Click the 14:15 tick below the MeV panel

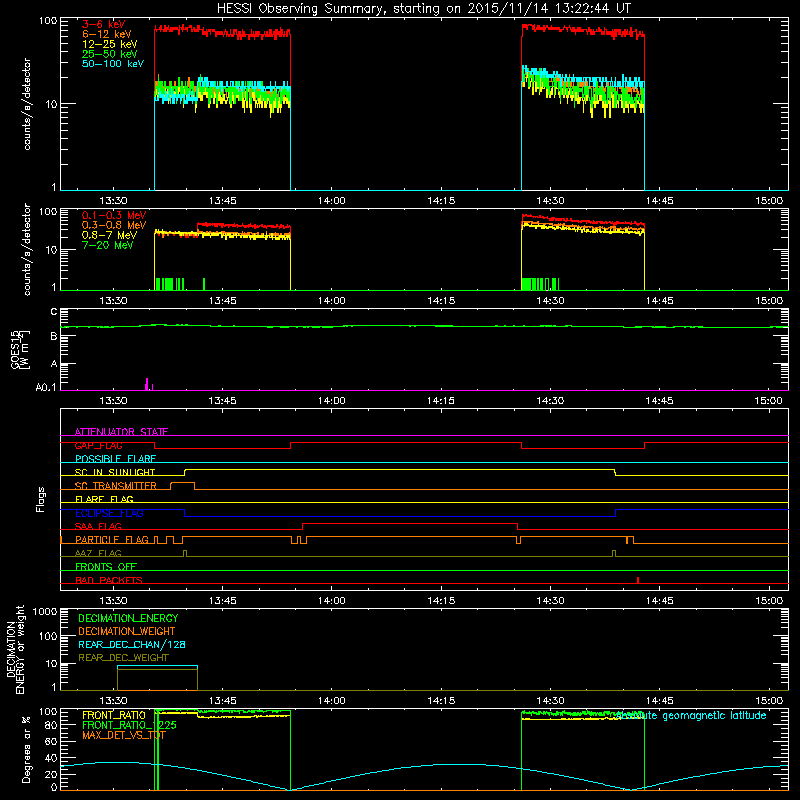(x=441, y=301)
